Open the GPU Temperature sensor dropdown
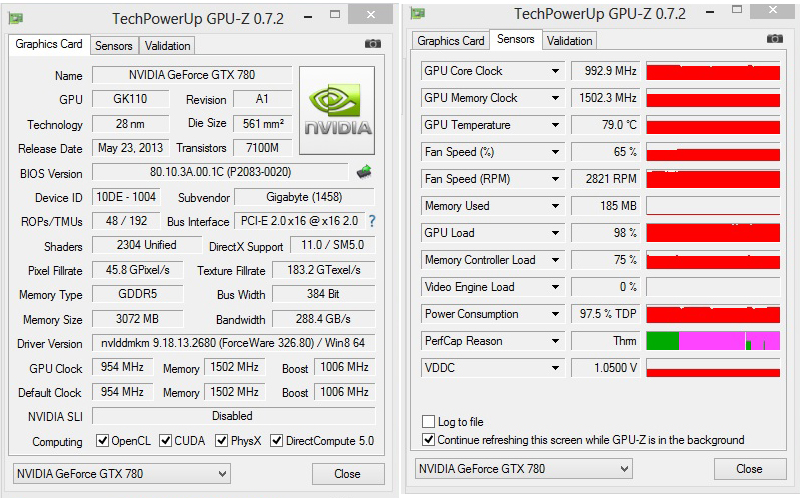Screen dimensions: 800x498 (556, 125)
